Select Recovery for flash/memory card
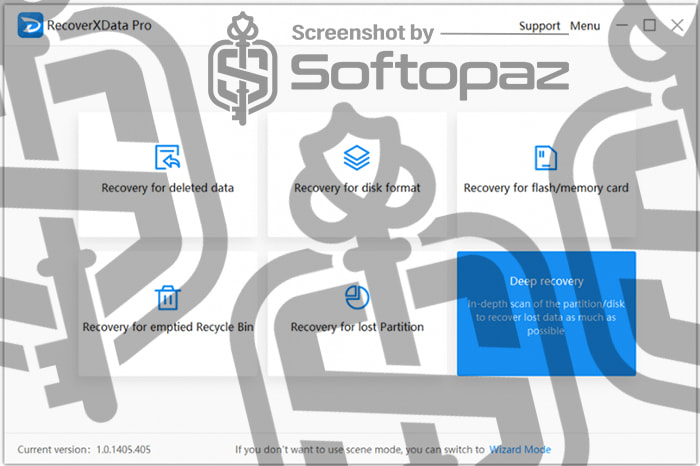 pos(546,174)
